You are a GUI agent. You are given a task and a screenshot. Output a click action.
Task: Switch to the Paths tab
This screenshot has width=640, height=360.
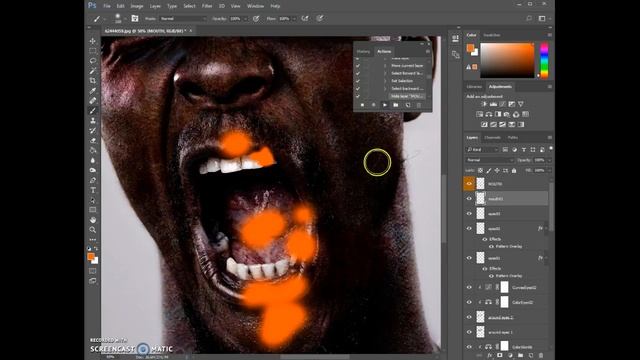pyautogui.click(x=513, y=138)
